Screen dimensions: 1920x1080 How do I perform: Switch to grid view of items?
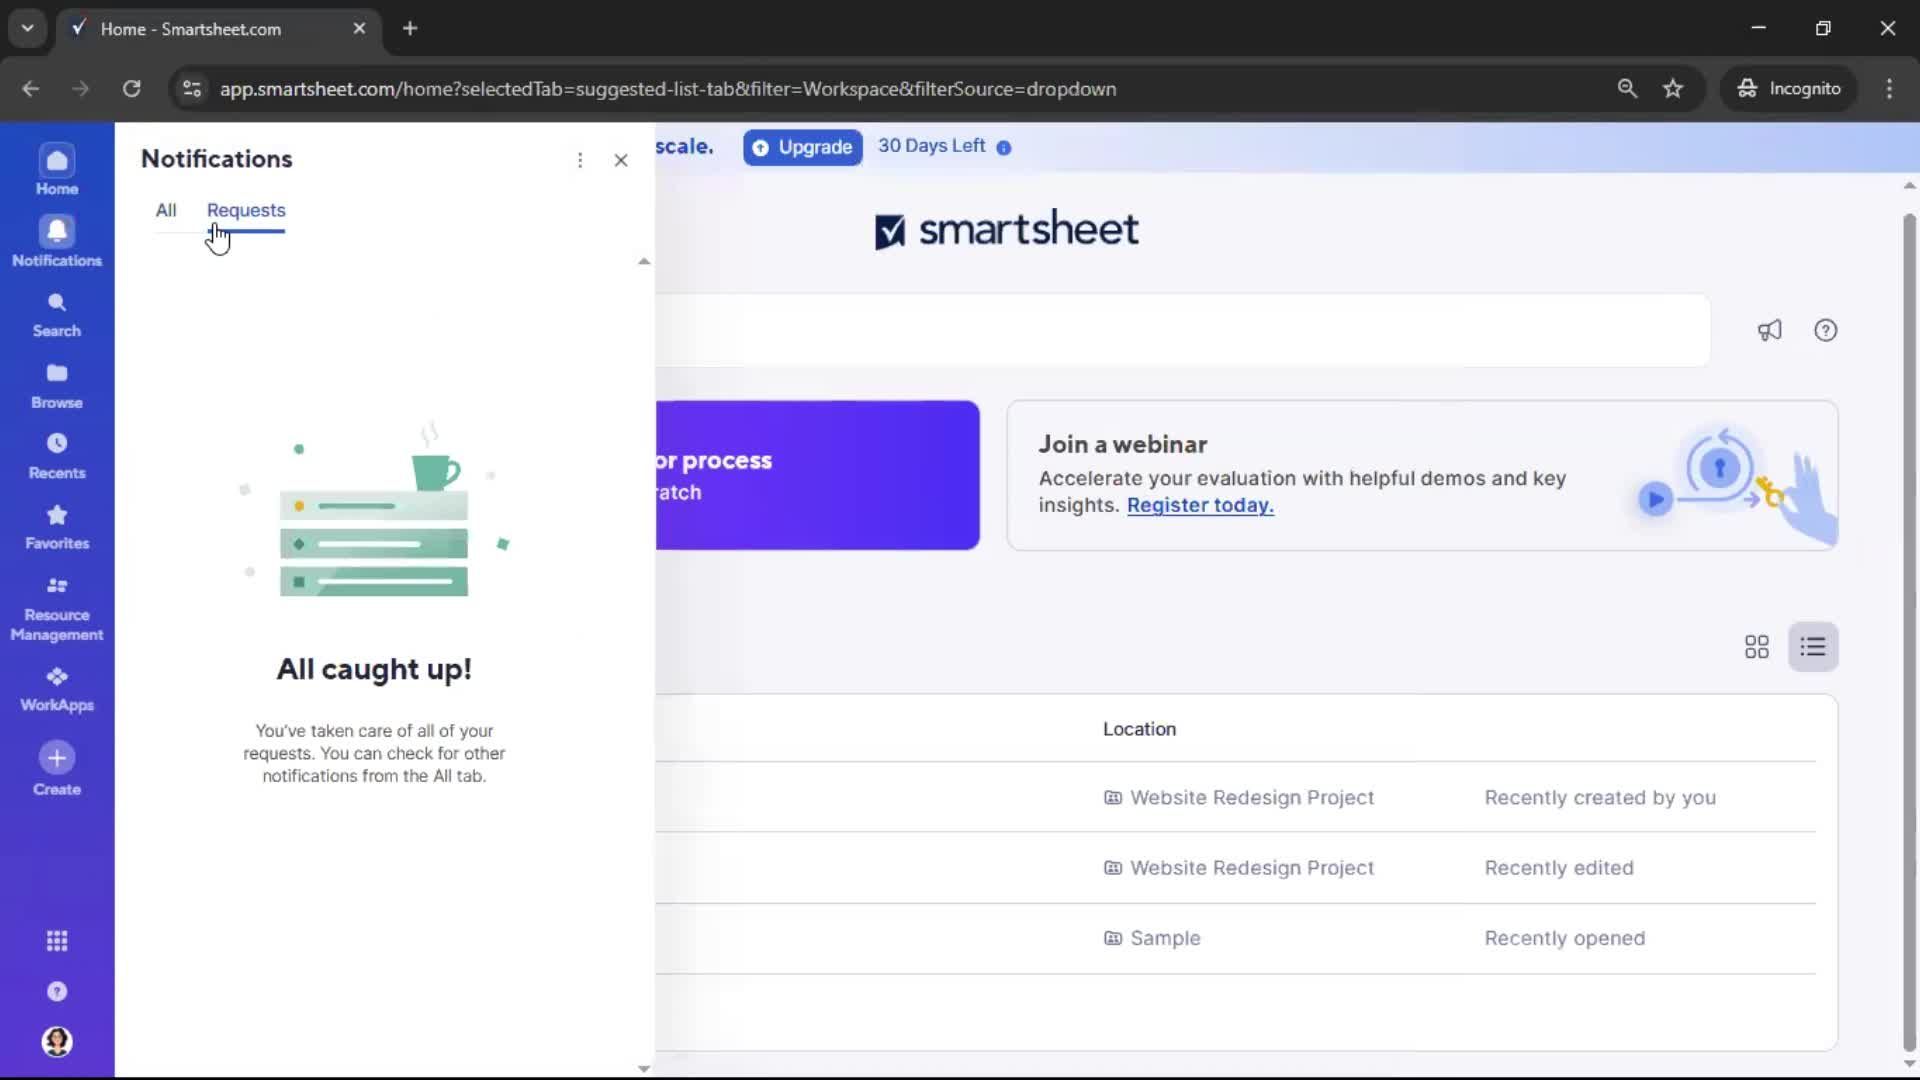1756,647
